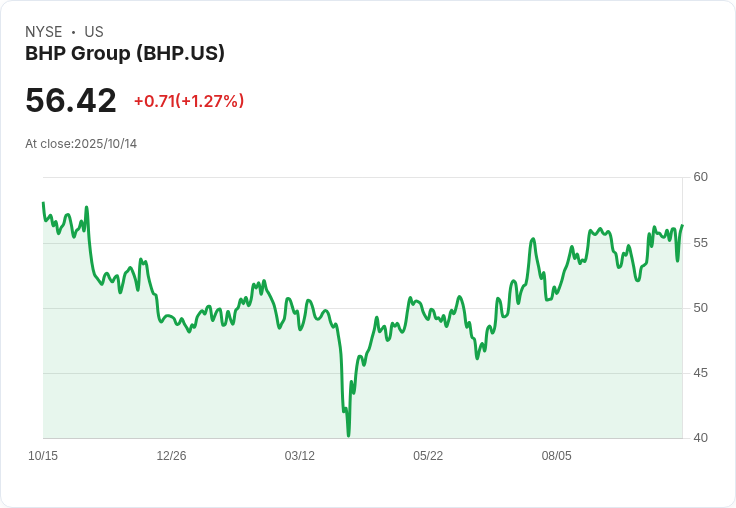This screenshot has width=736, height=508.
Task: Pick the 05/22 date on the x-axis
Action: click(x=428, y=456)
